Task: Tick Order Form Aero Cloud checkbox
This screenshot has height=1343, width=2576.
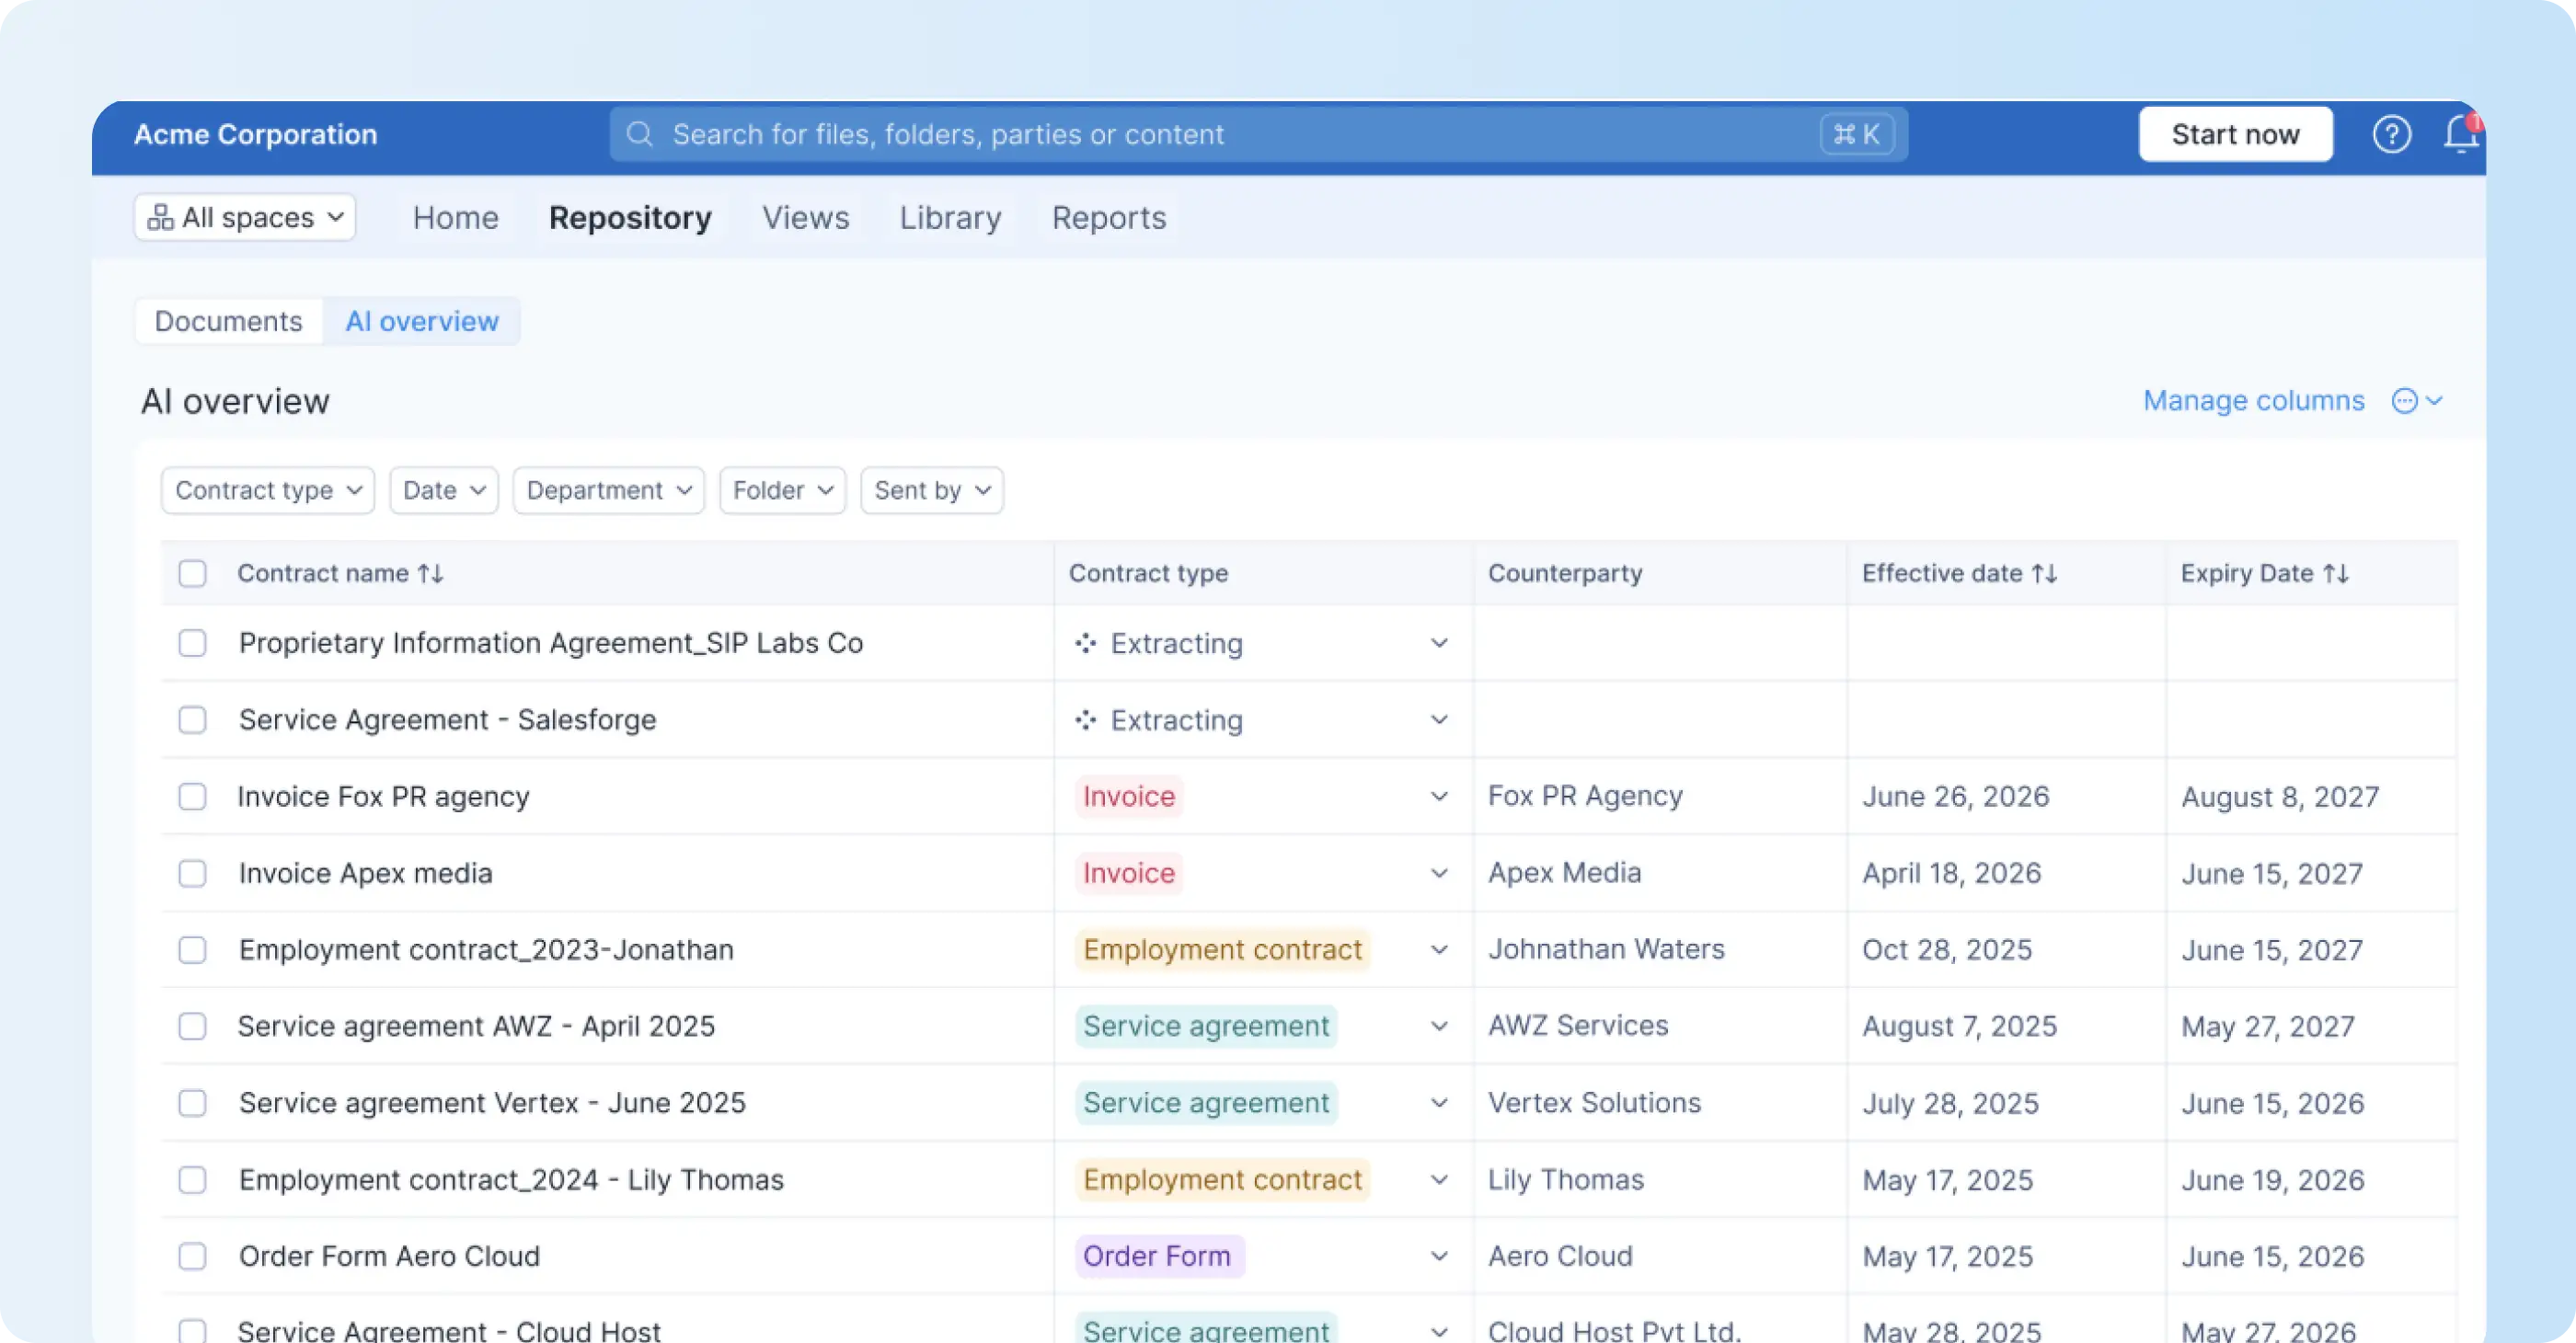Action: coord(192,1256)
